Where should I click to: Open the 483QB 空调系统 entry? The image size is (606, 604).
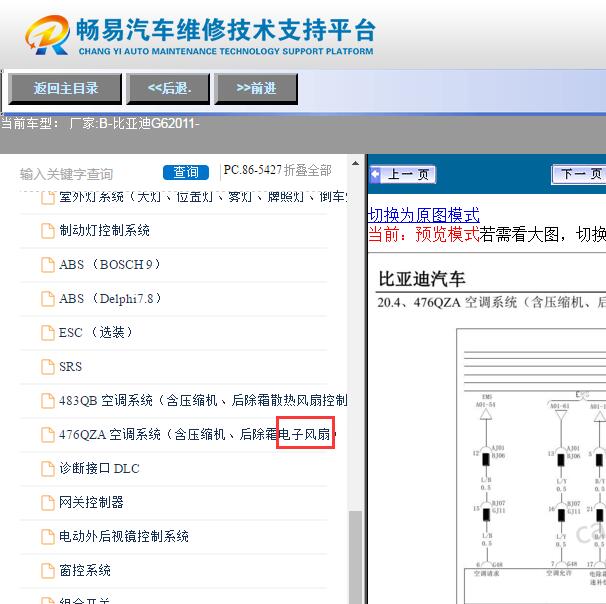point(203,401)
